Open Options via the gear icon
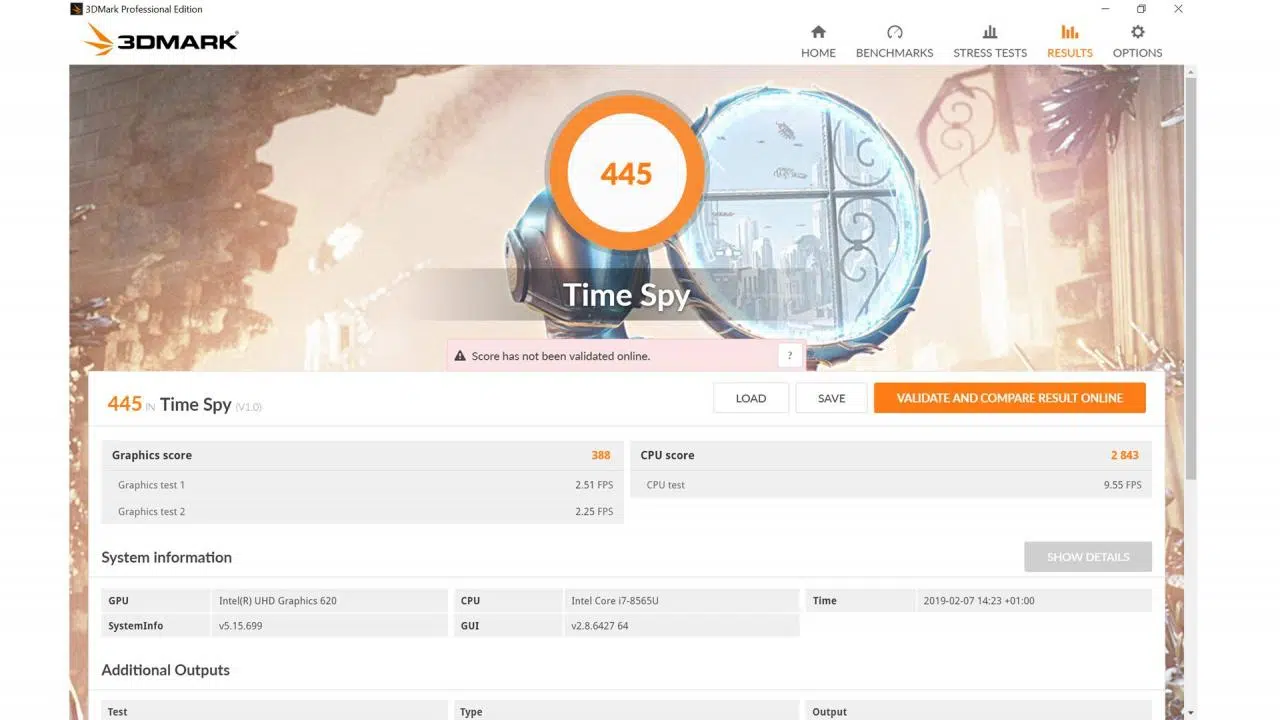 [1137, 32]
